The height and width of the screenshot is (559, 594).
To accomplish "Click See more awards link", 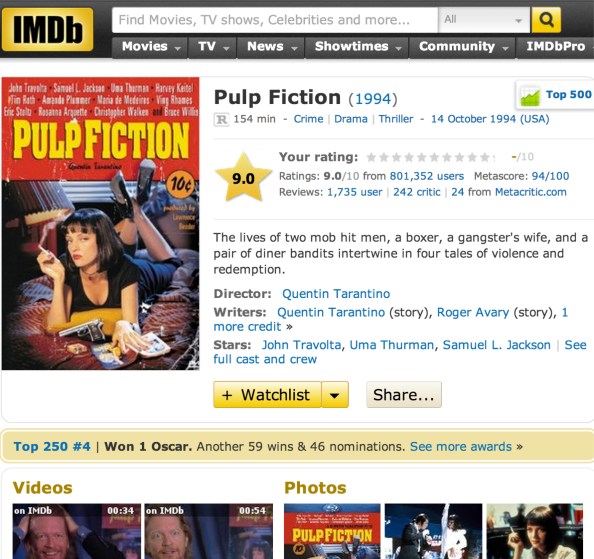I will pyautogui.click(x=461, y=447).
